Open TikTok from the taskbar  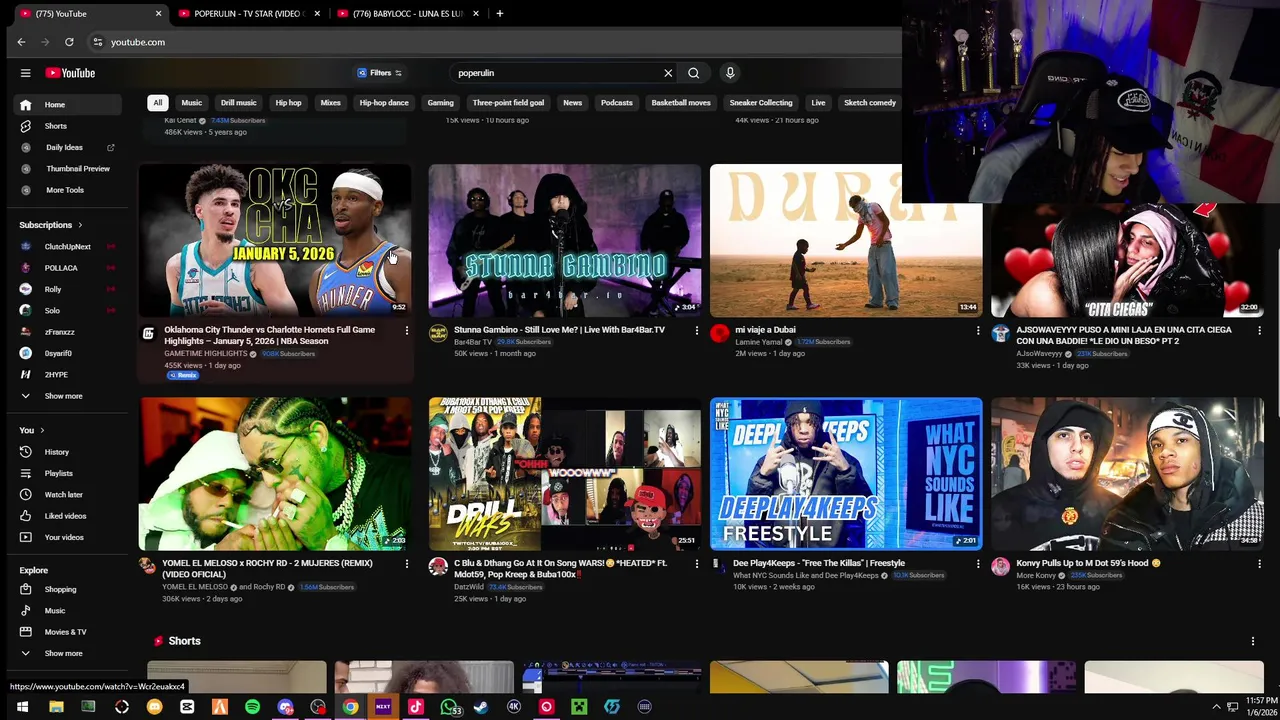(416, 707)
